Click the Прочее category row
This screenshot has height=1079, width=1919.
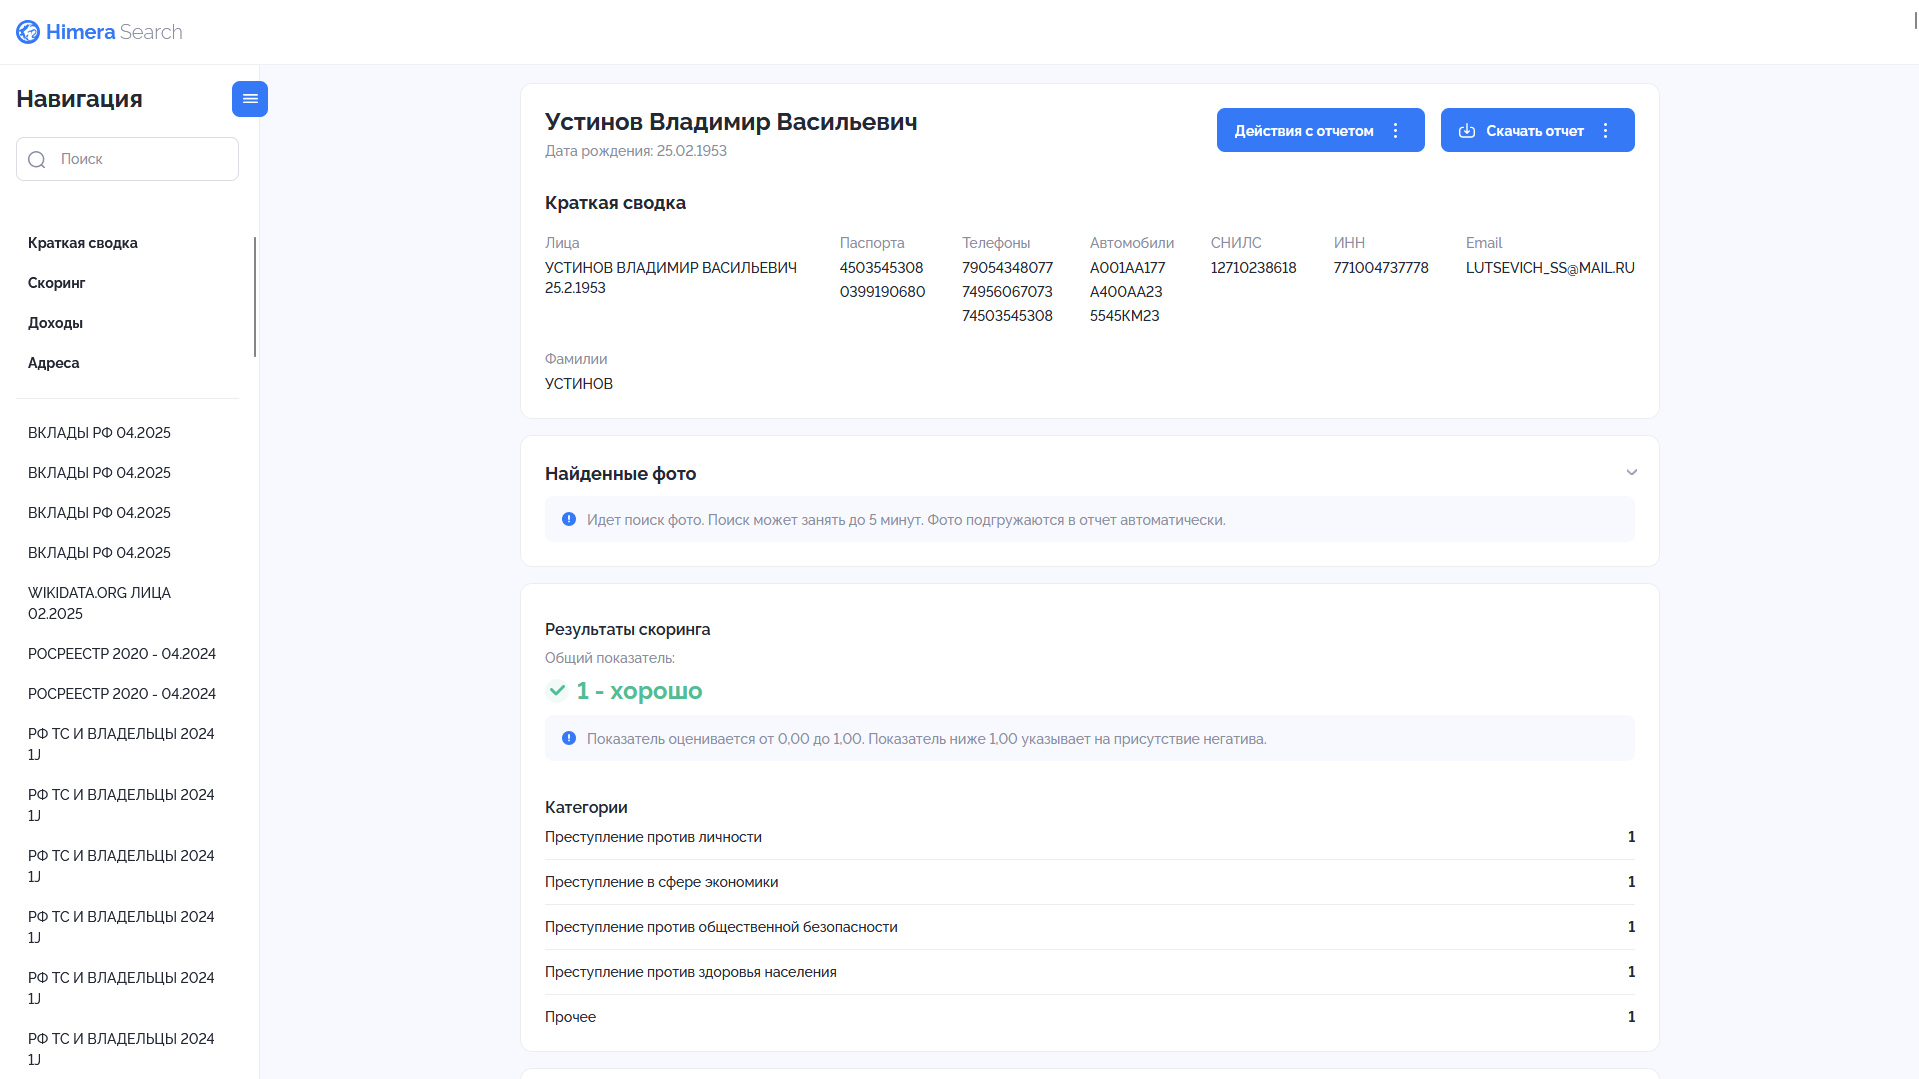[1090, 1017]
